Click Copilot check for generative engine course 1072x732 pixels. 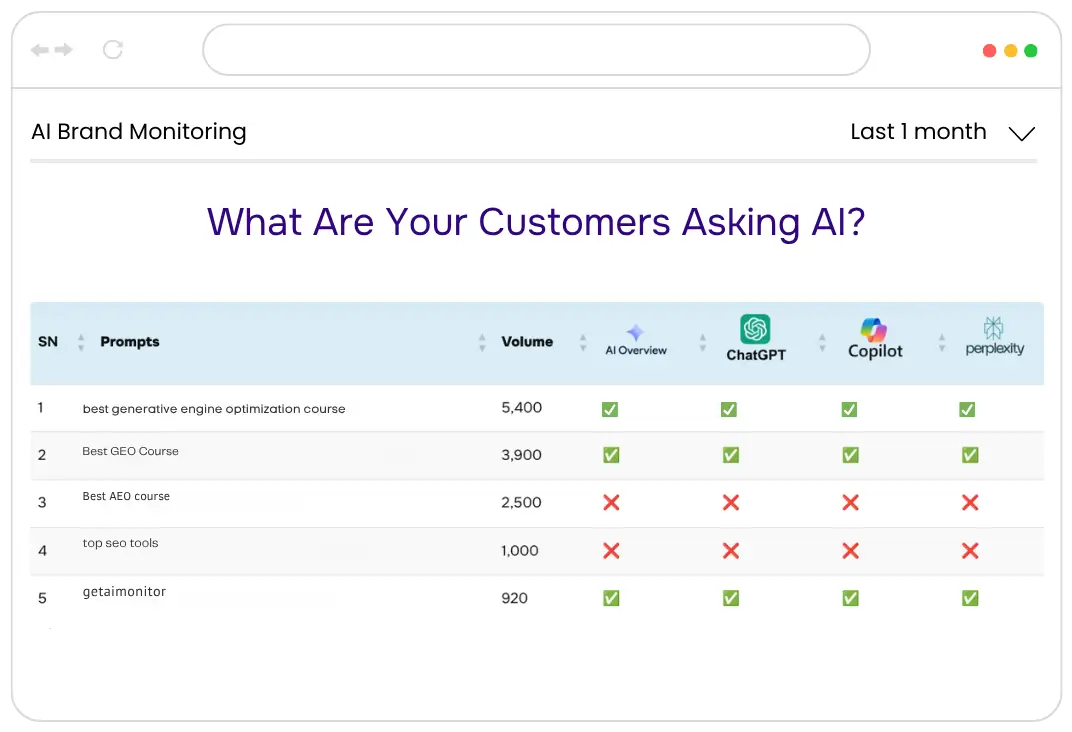849,409
